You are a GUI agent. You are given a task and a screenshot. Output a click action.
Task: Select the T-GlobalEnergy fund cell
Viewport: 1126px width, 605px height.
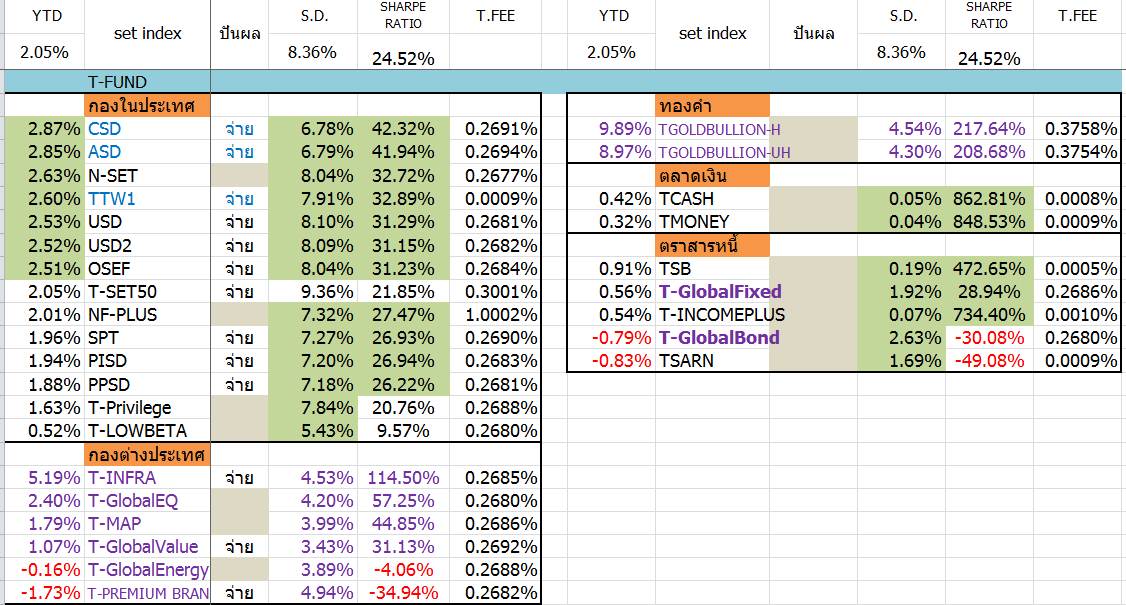(147, 570)
